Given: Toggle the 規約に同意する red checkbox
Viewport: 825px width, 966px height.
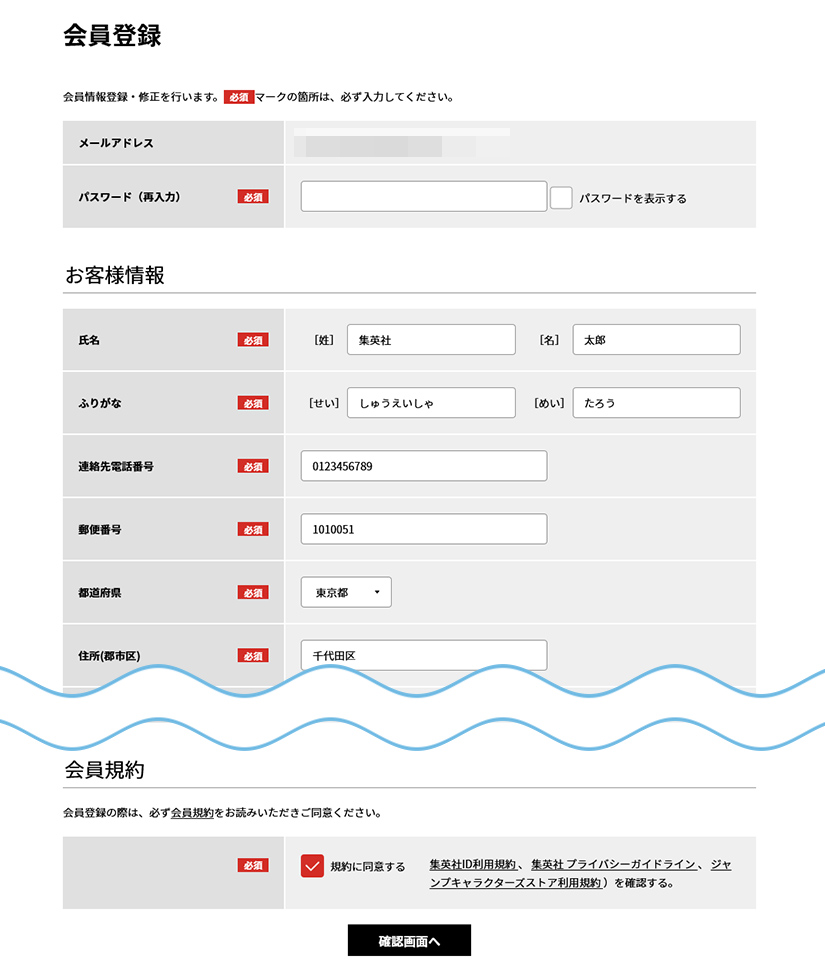Looking at the screenshot, I should 312,866.
